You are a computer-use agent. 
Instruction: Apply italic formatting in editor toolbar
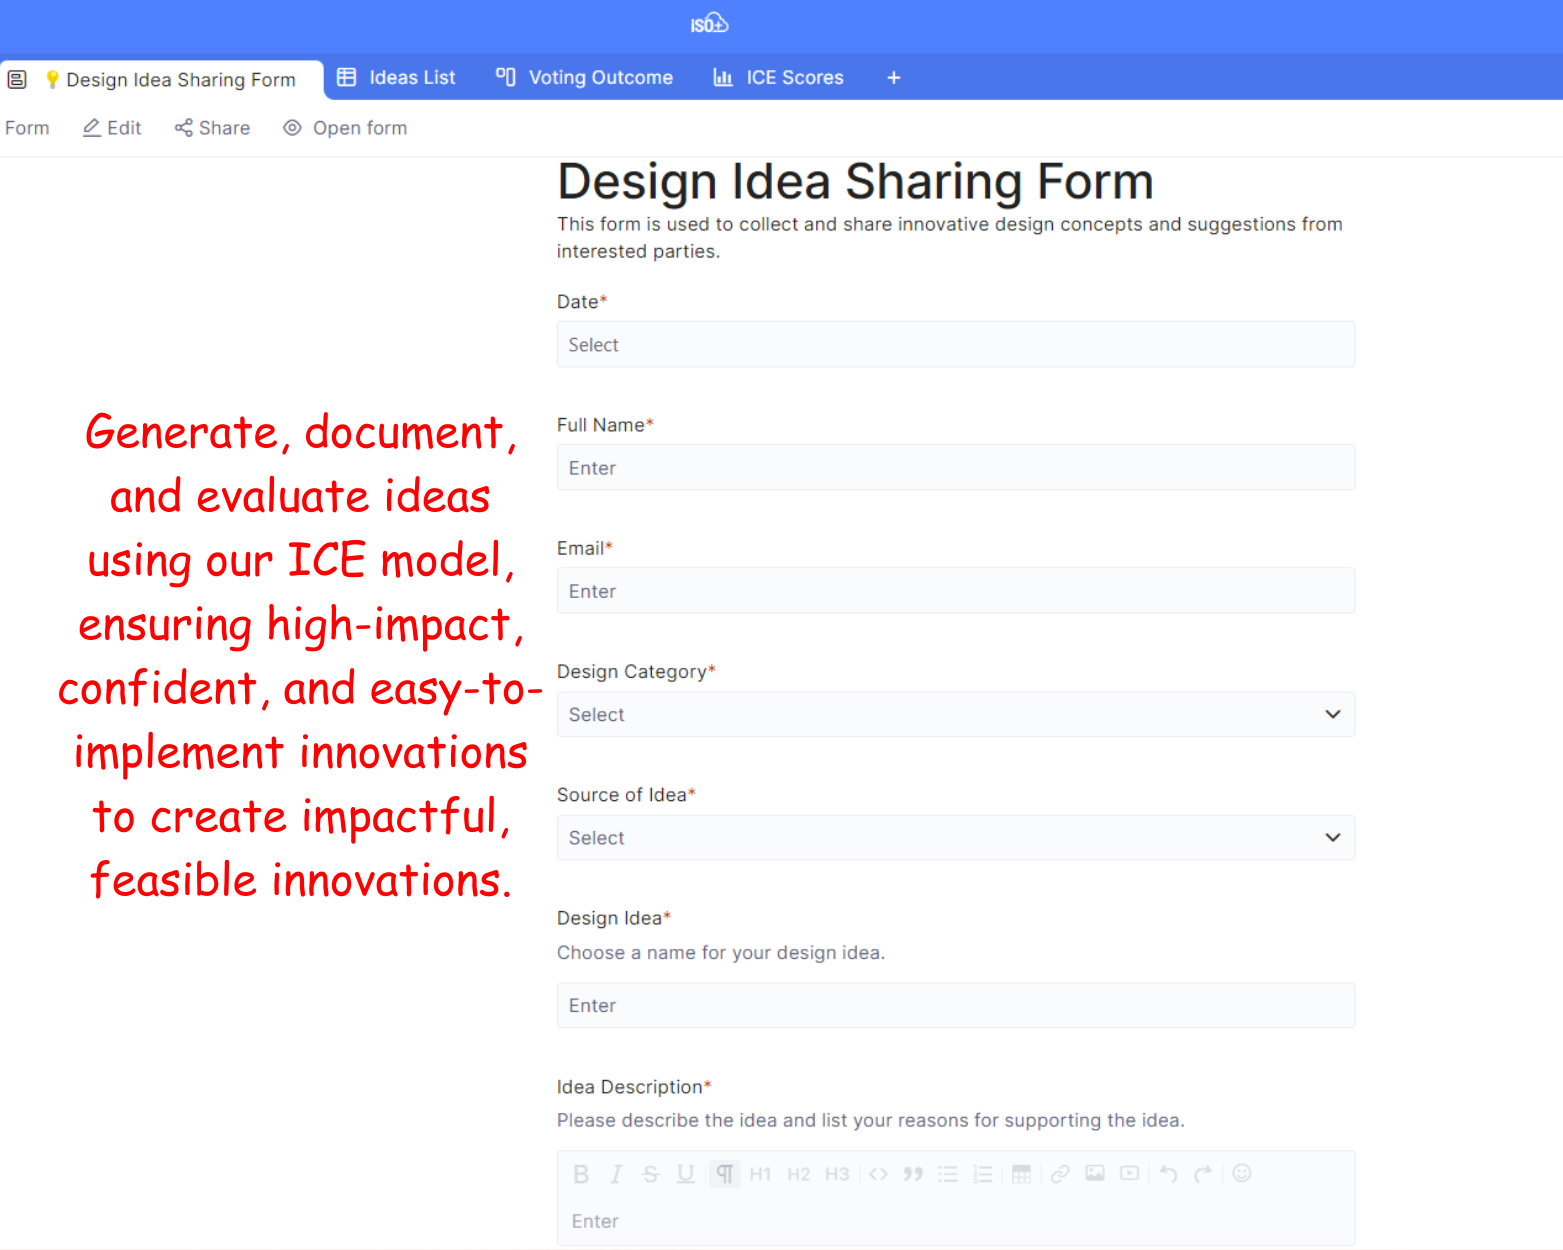(x=616, y=1174)
